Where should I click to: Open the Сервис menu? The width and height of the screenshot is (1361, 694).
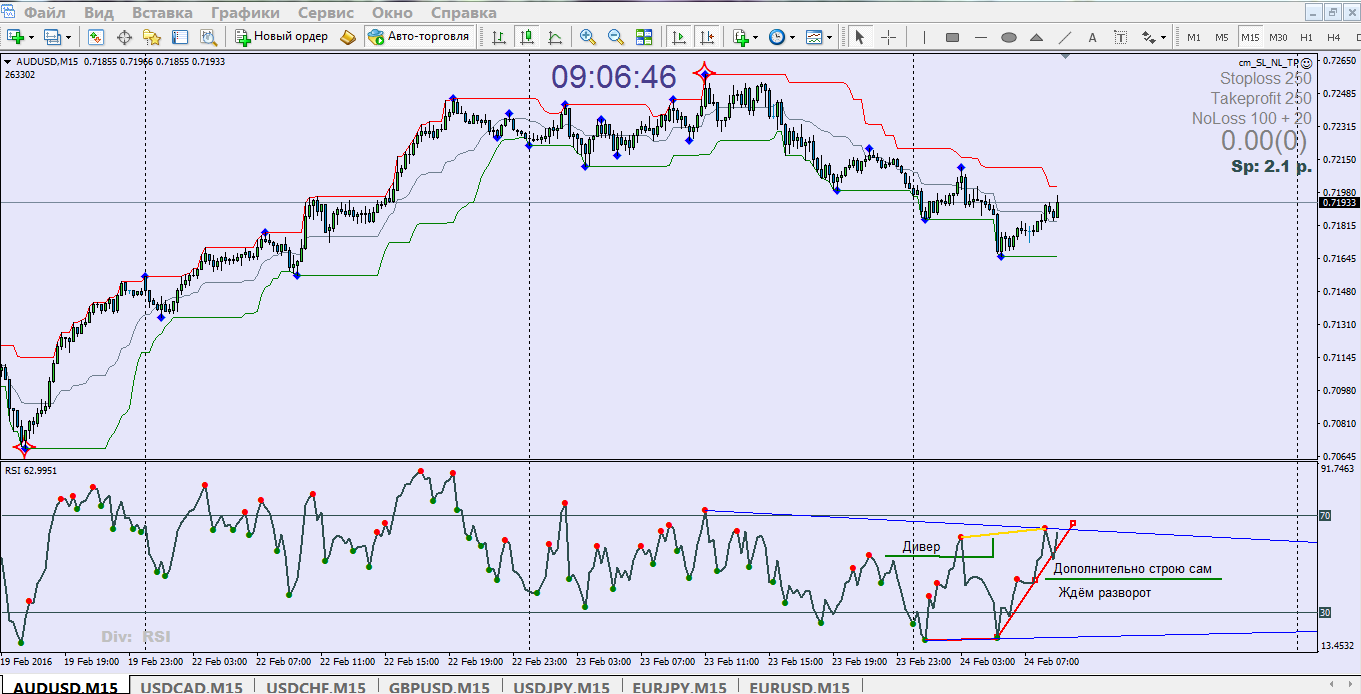(326, 13)
